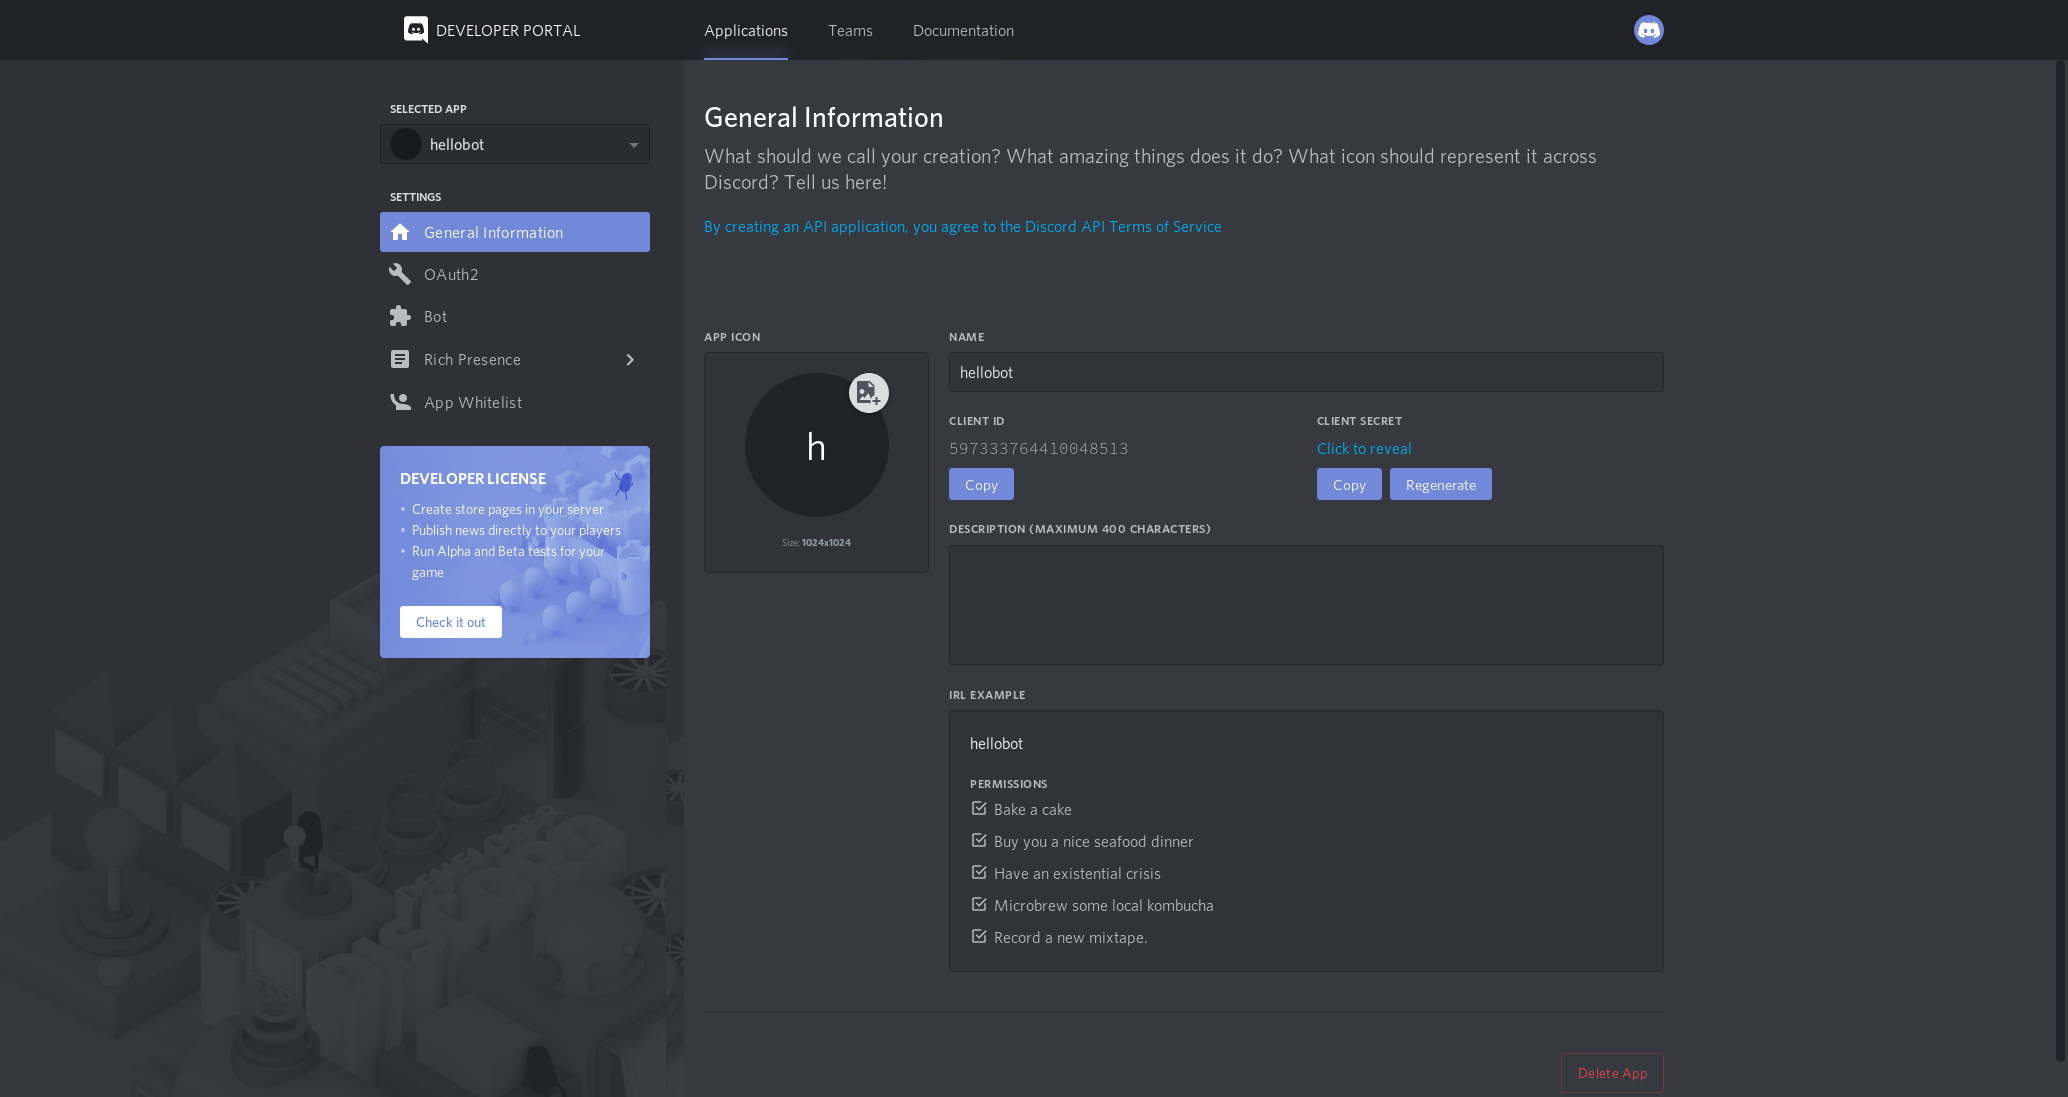Select the App Whitelist phone icon
Viewport: 2068px width, 1097px height.
401,402
